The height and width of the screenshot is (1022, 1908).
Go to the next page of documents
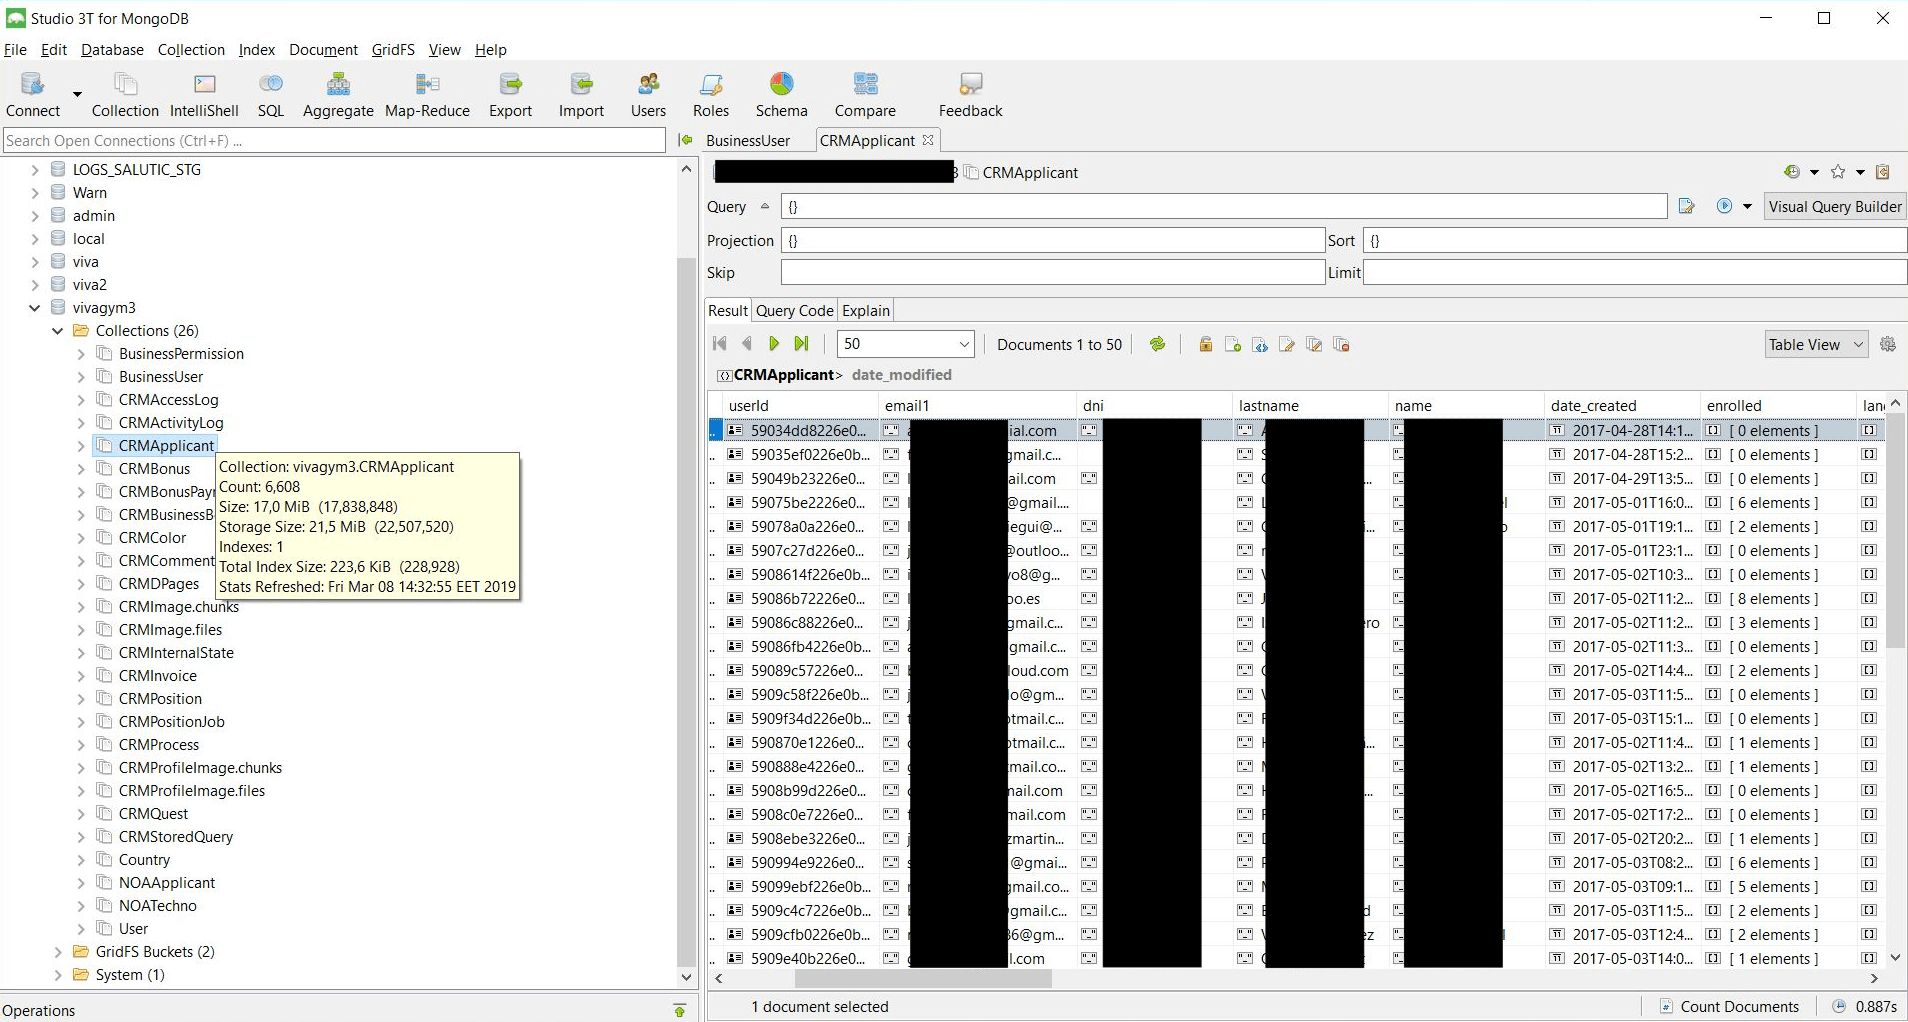(x=773, y=344)
